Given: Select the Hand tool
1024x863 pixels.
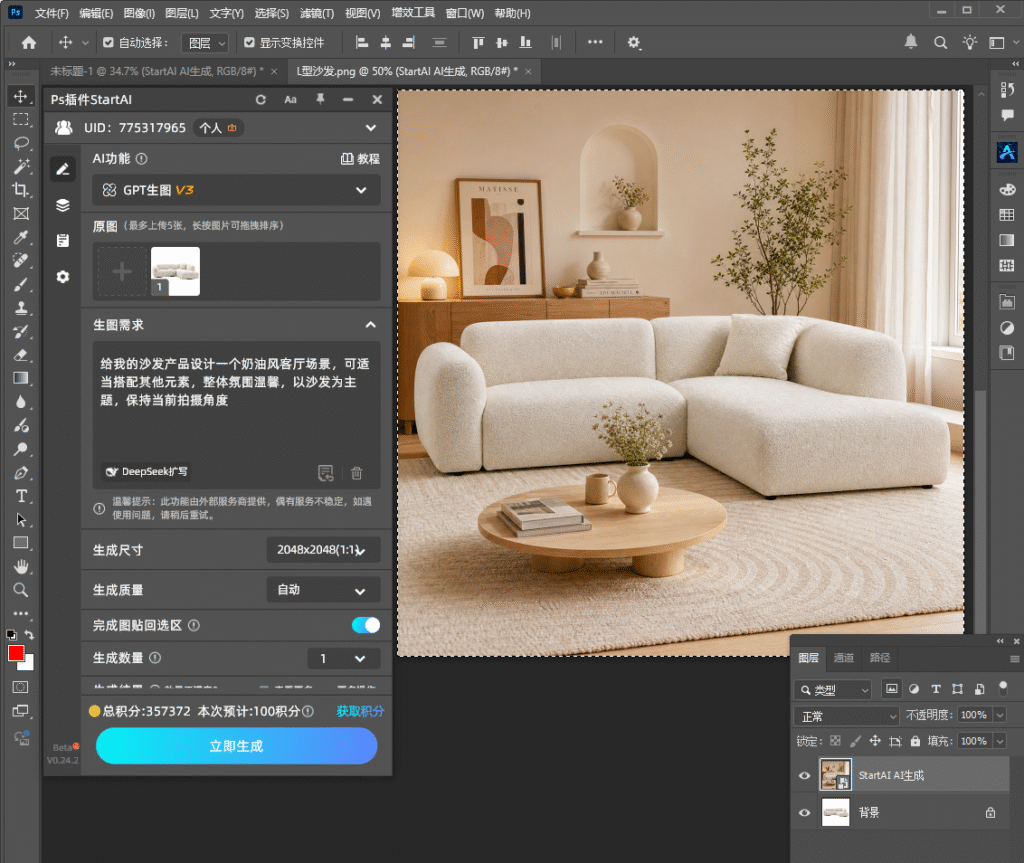Looking at the screenshot, I should pos(21,566).
